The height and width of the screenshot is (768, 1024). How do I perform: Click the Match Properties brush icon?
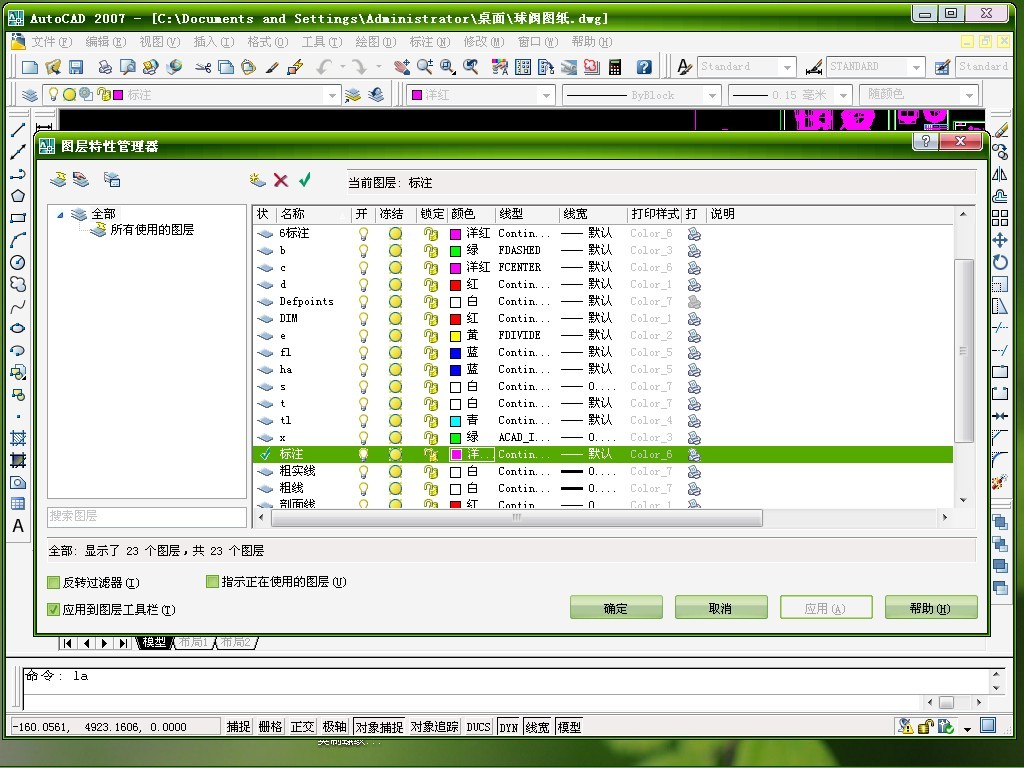coord(272,67)
